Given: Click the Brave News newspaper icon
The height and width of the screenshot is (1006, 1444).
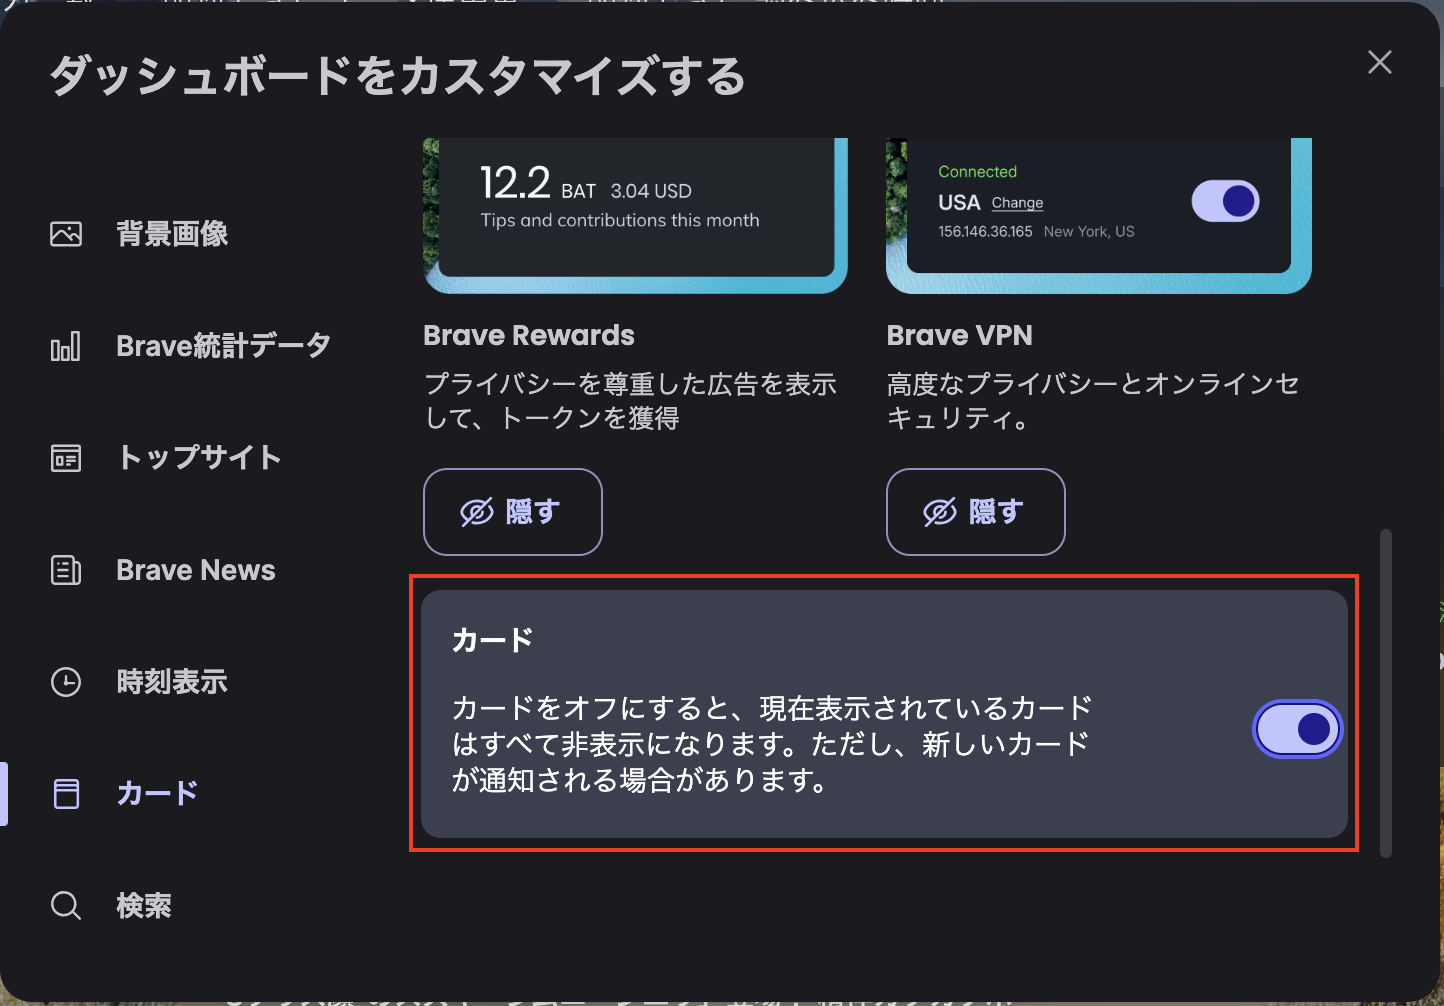Looking at the screenshot, I should (x=66, y=570).
